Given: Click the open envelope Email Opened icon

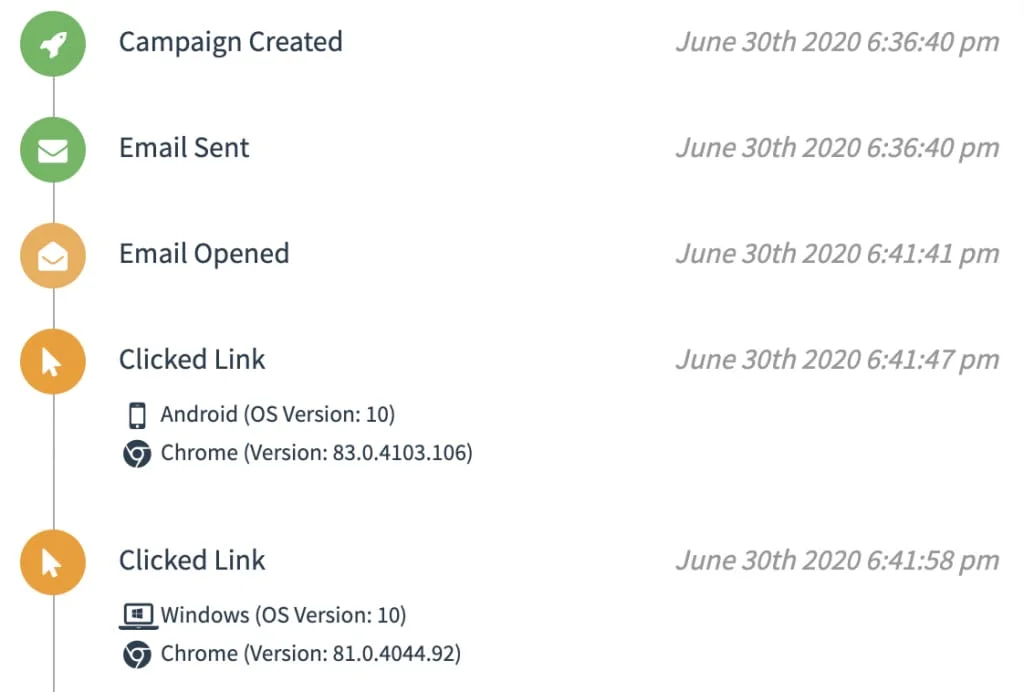Looking at the screenshot, I should coord(53,255).
